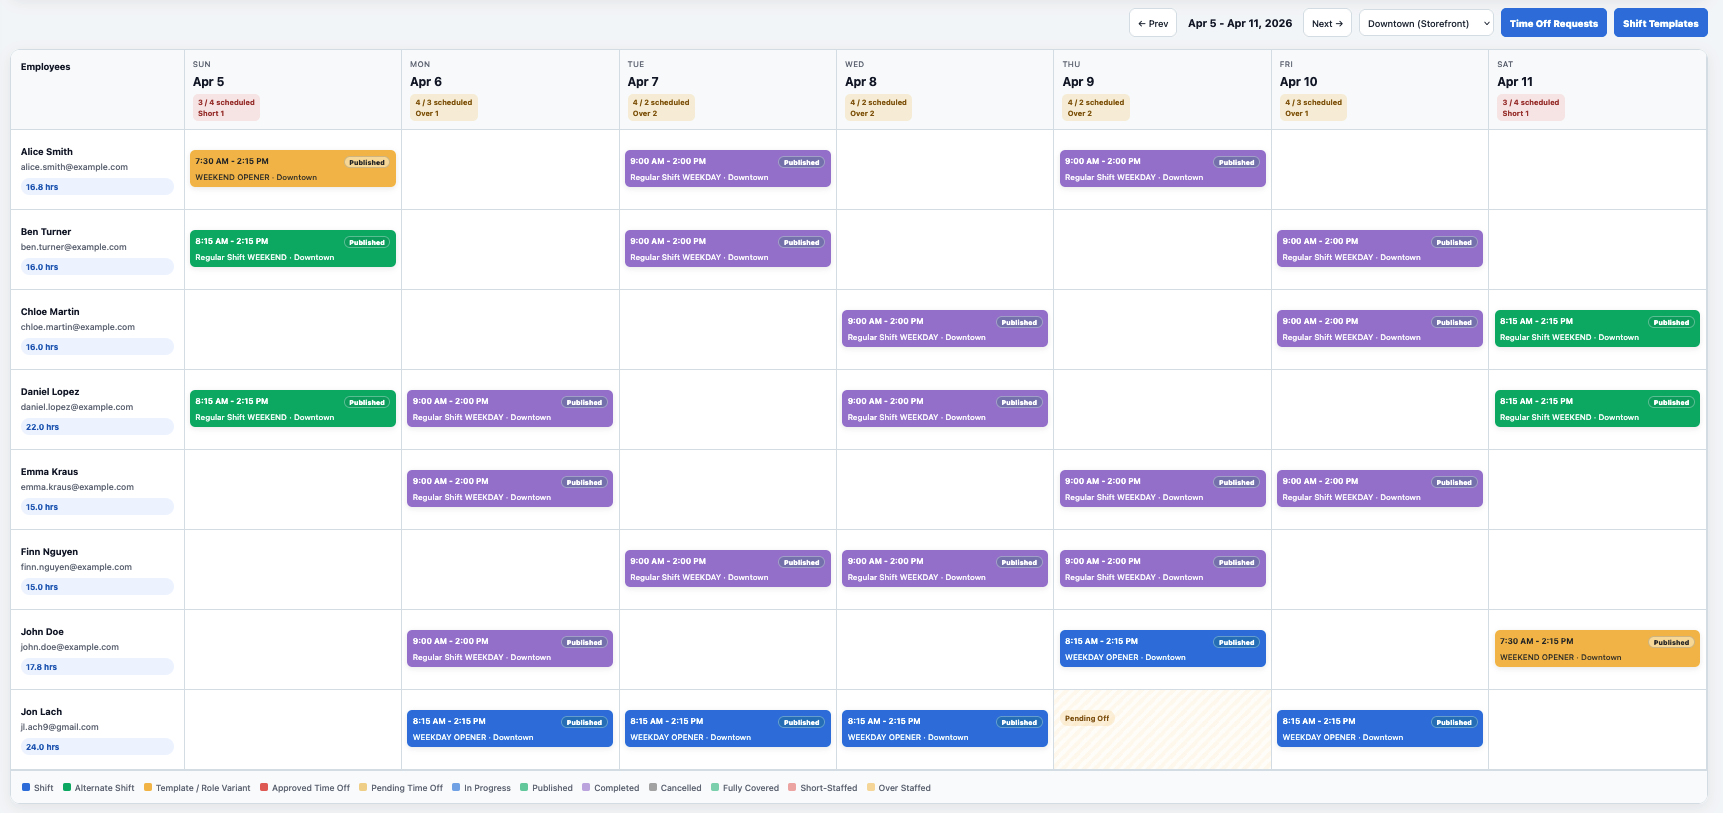
Task: Click Alice Smith's 16.8 hrs badge
Action: [x=97, y=187]
